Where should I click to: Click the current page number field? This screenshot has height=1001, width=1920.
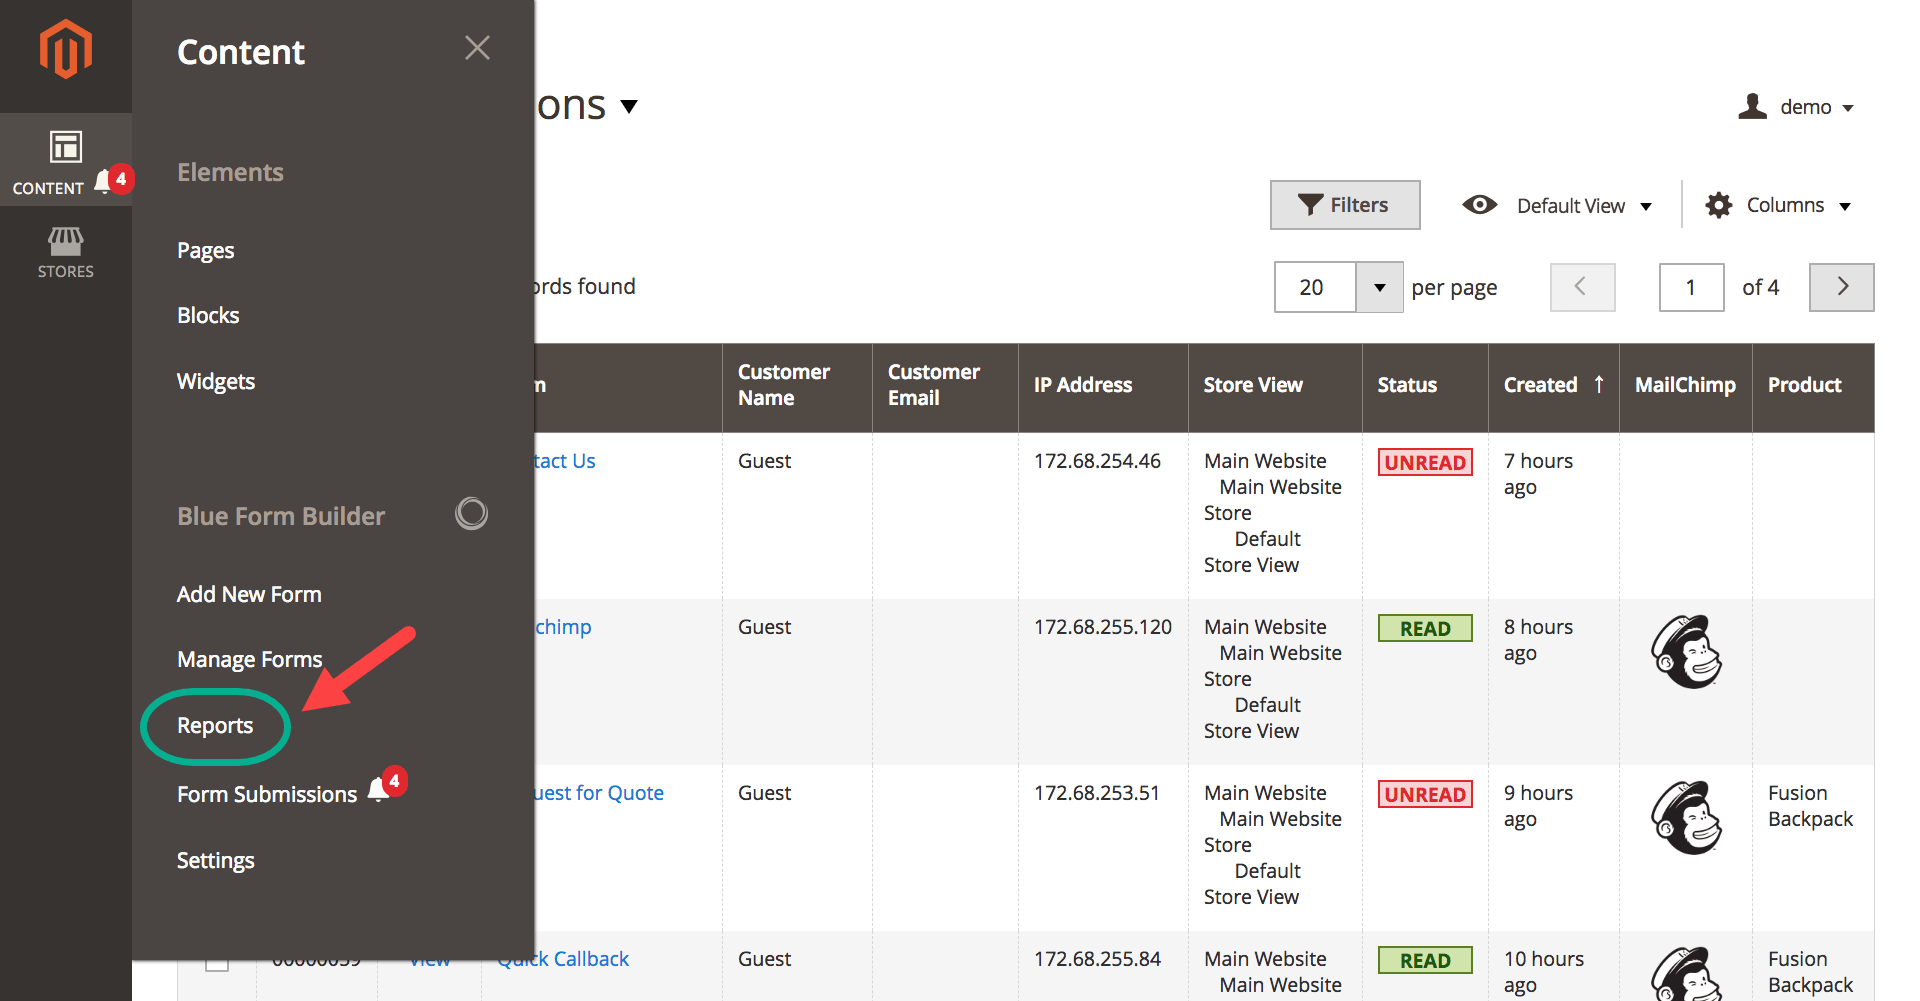[x=1691, y=287]
